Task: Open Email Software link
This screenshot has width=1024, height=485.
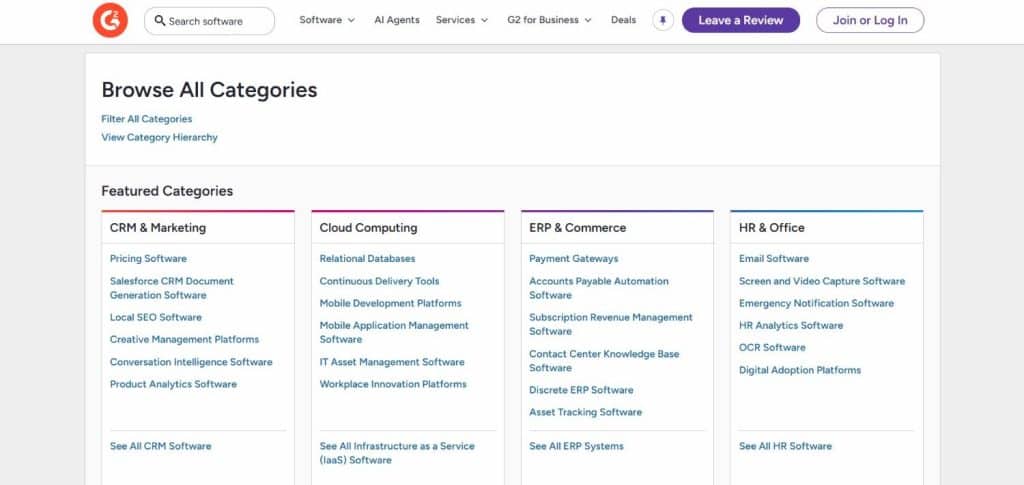Action: [x=774, y=259]
